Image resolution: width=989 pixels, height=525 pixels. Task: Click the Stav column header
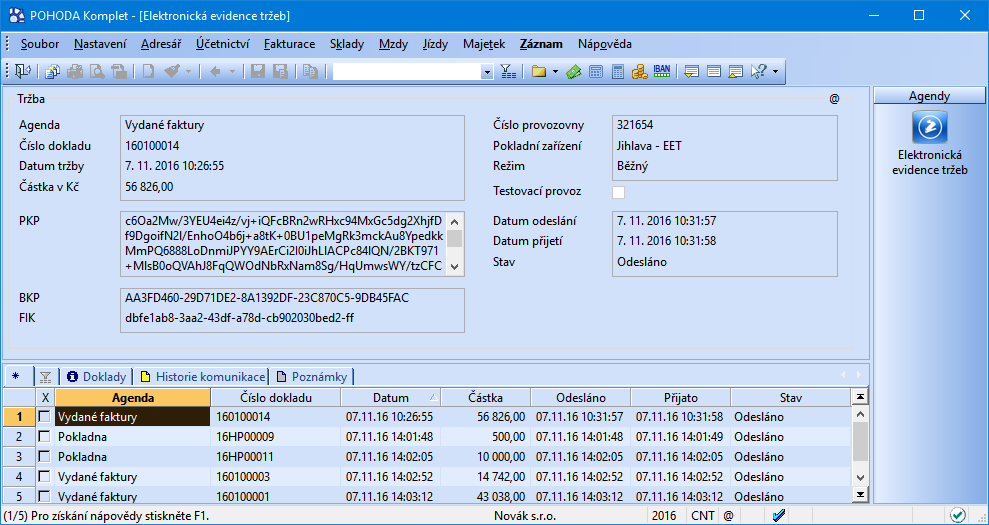click(790, 398)
